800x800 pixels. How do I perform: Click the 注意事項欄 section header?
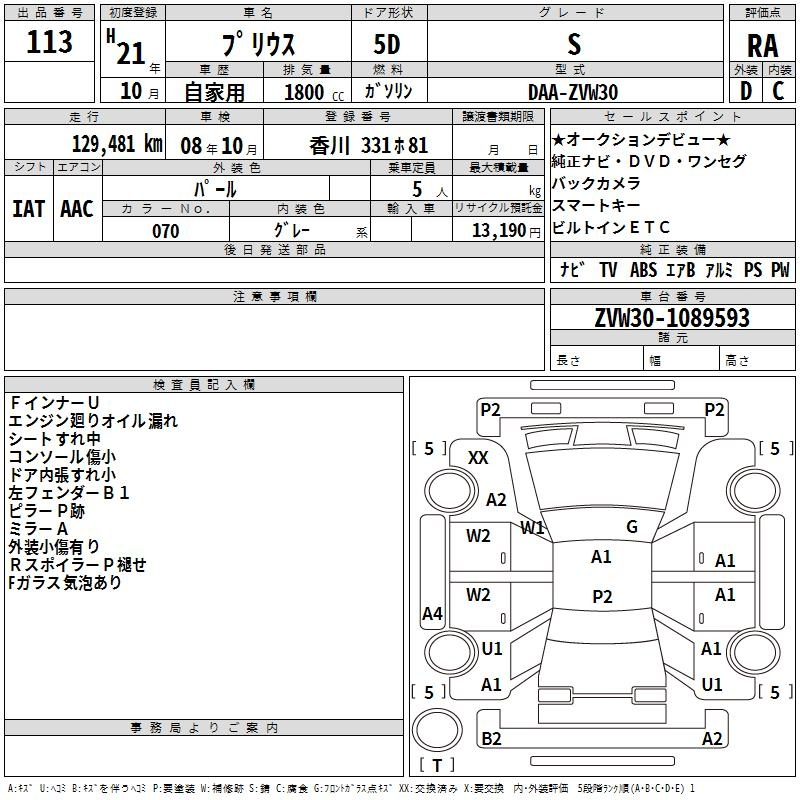click(x=274, y=296)
